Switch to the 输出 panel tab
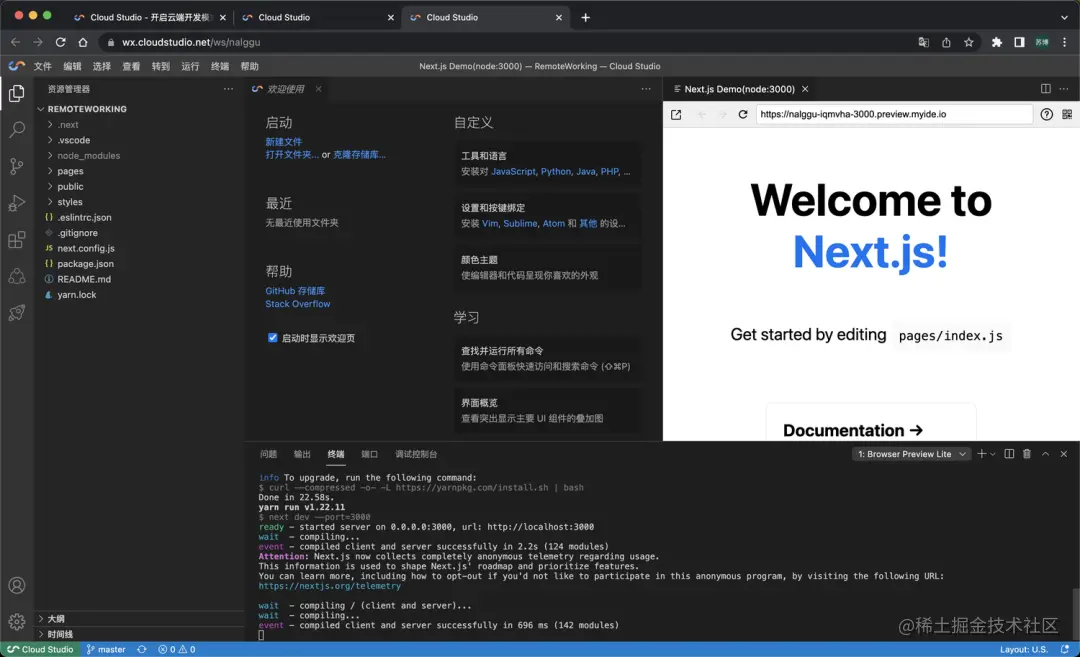The height and width of the screenshot is (657, 1080). (x=302, y=454)
